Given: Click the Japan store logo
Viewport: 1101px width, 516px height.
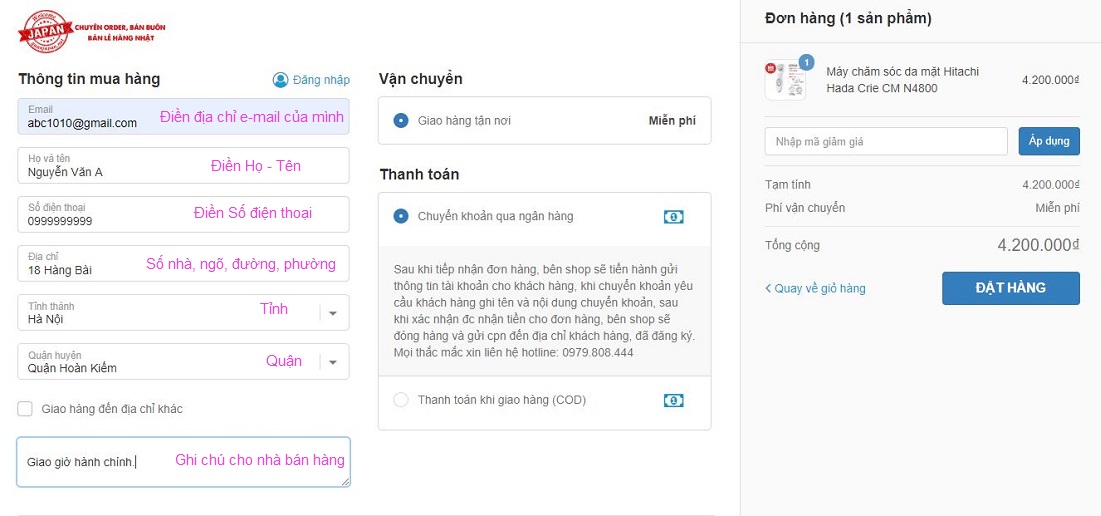Looking at the screenshot, I should pos(46,31).
